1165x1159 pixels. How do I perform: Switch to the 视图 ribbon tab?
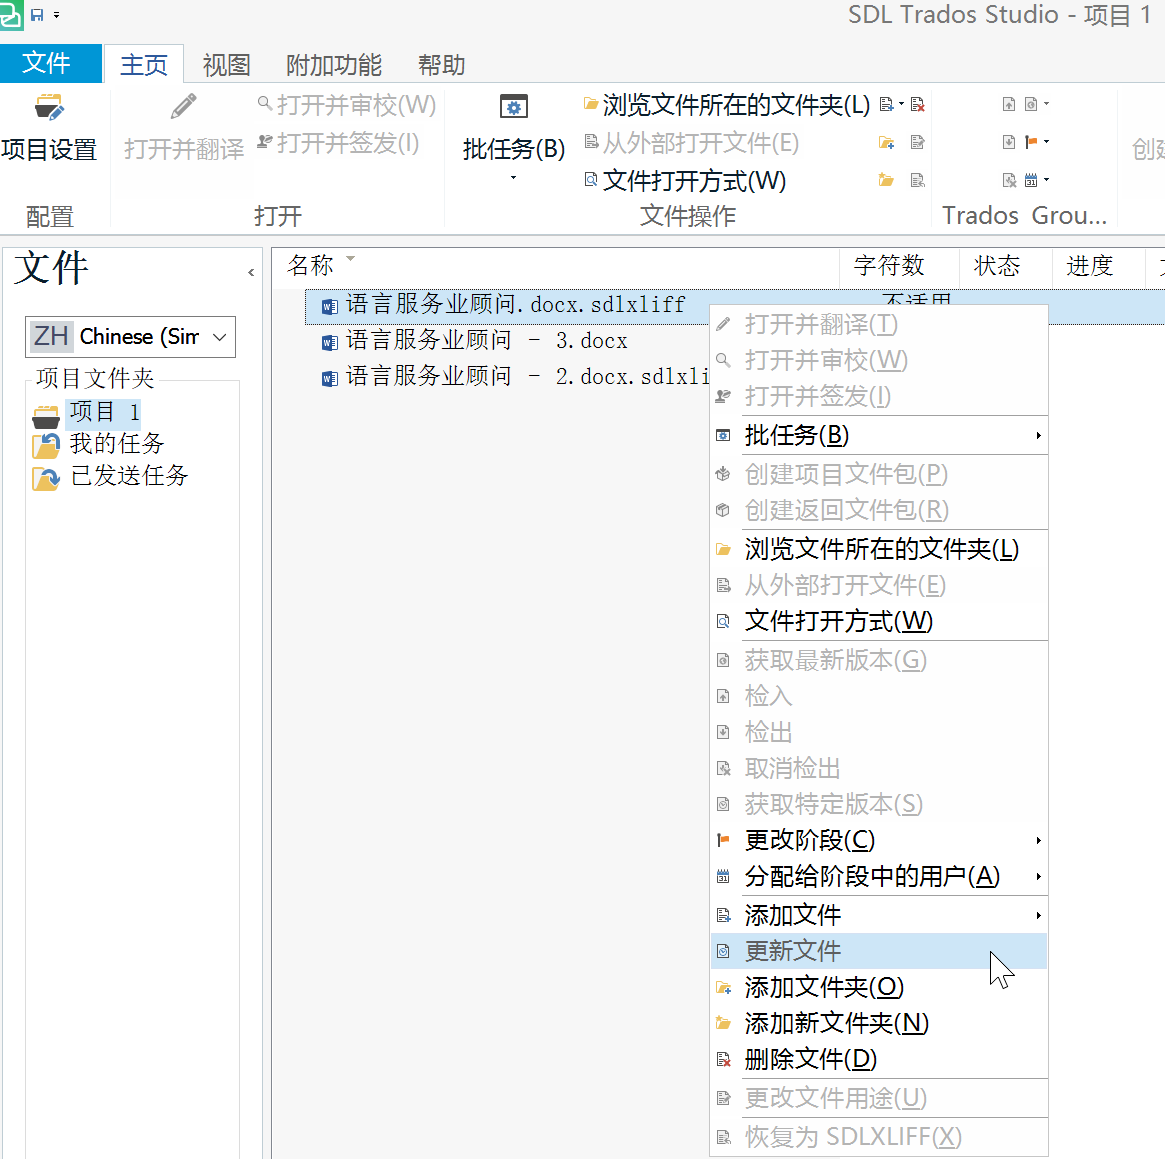point(225,64)
